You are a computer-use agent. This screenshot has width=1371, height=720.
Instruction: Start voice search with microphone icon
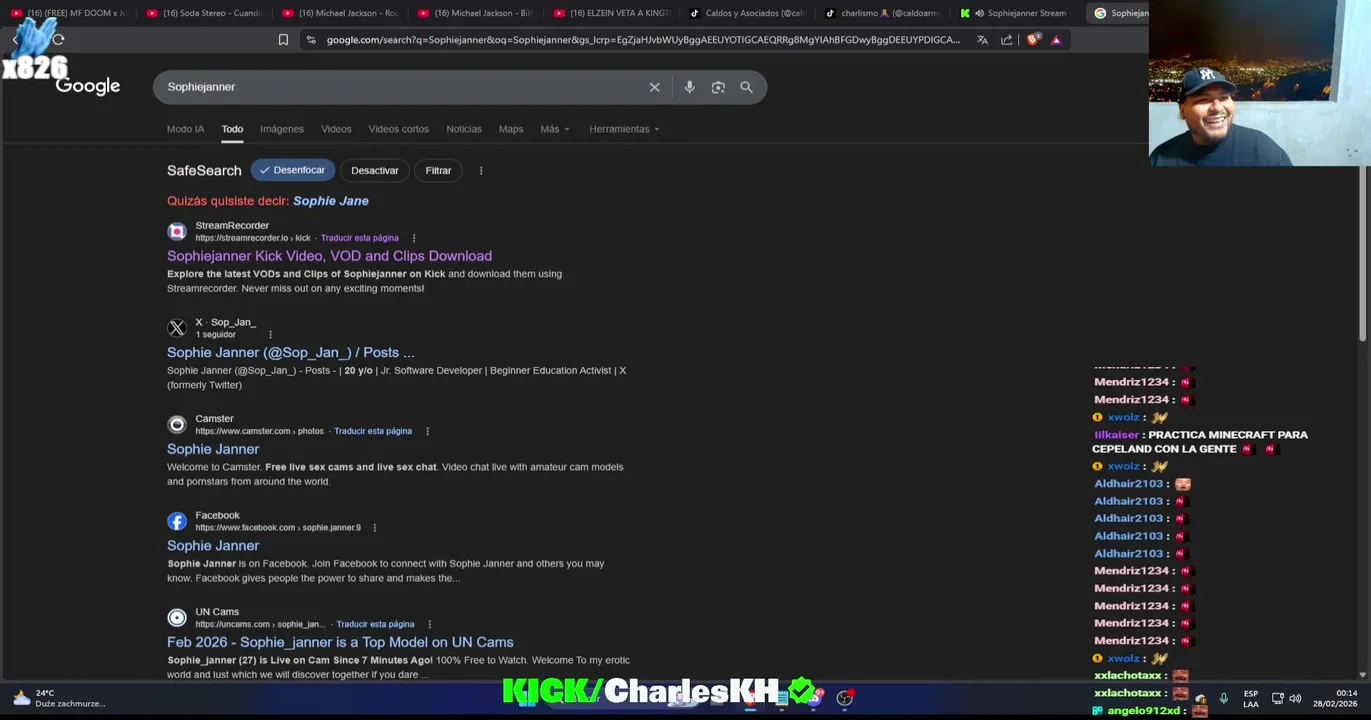pos(689,87)
